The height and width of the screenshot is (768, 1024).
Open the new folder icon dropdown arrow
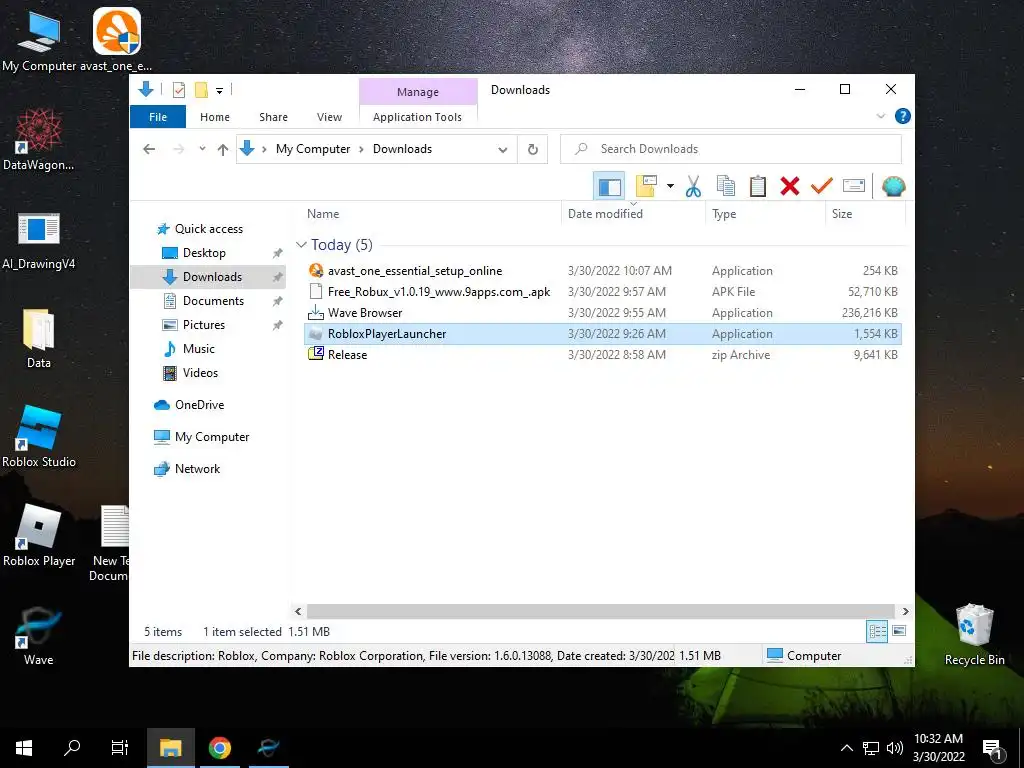tap(670, 186)
